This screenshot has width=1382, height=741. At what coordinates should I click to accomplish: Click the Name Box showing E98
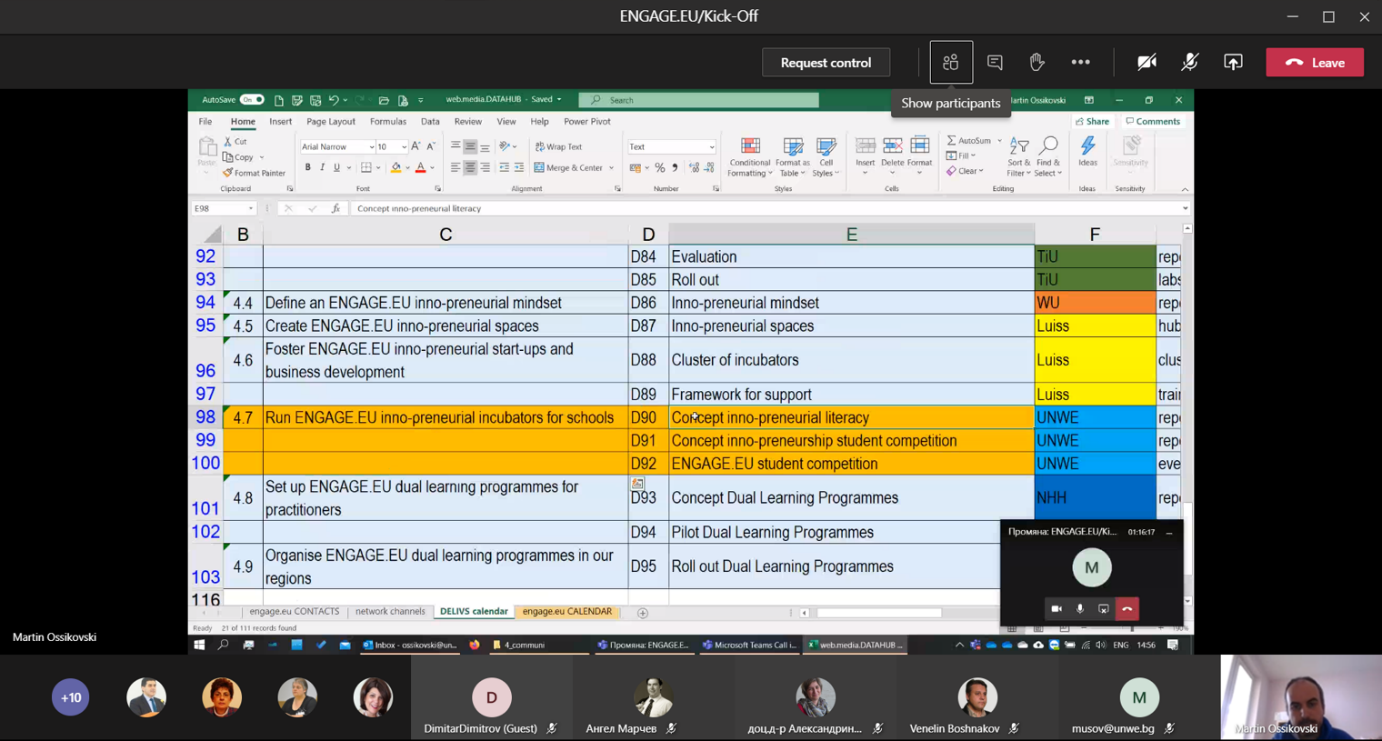coord(223,209)
